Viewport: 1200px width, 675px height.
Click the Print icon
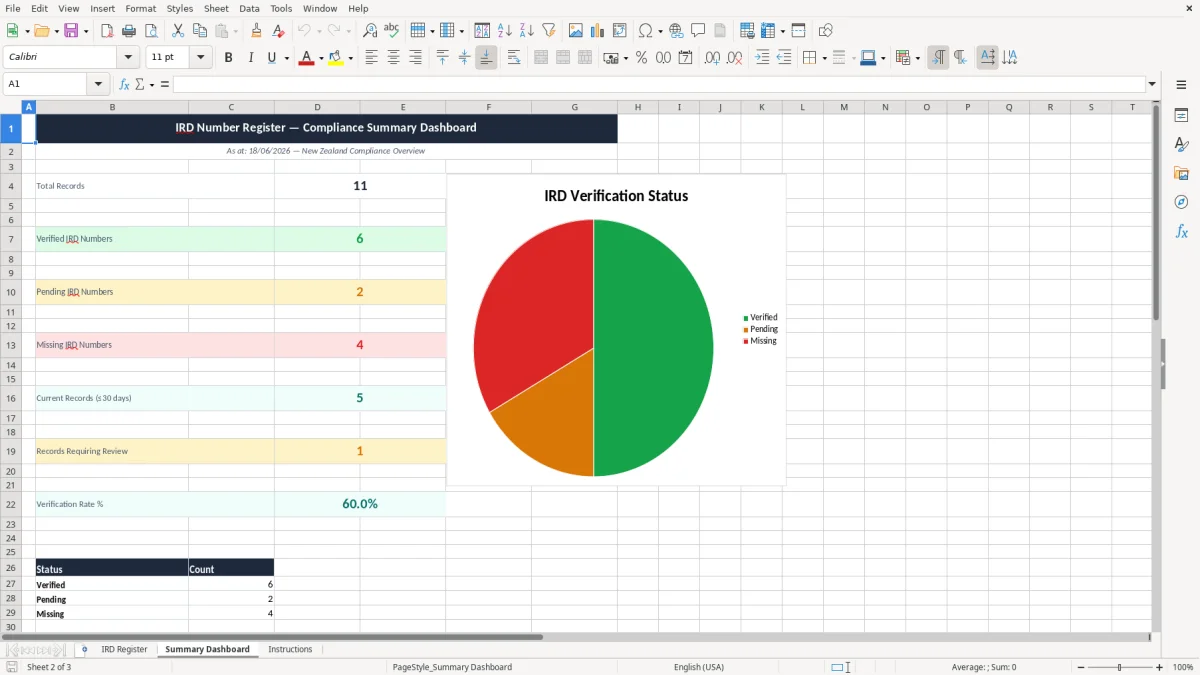click(x=129, y=31)
